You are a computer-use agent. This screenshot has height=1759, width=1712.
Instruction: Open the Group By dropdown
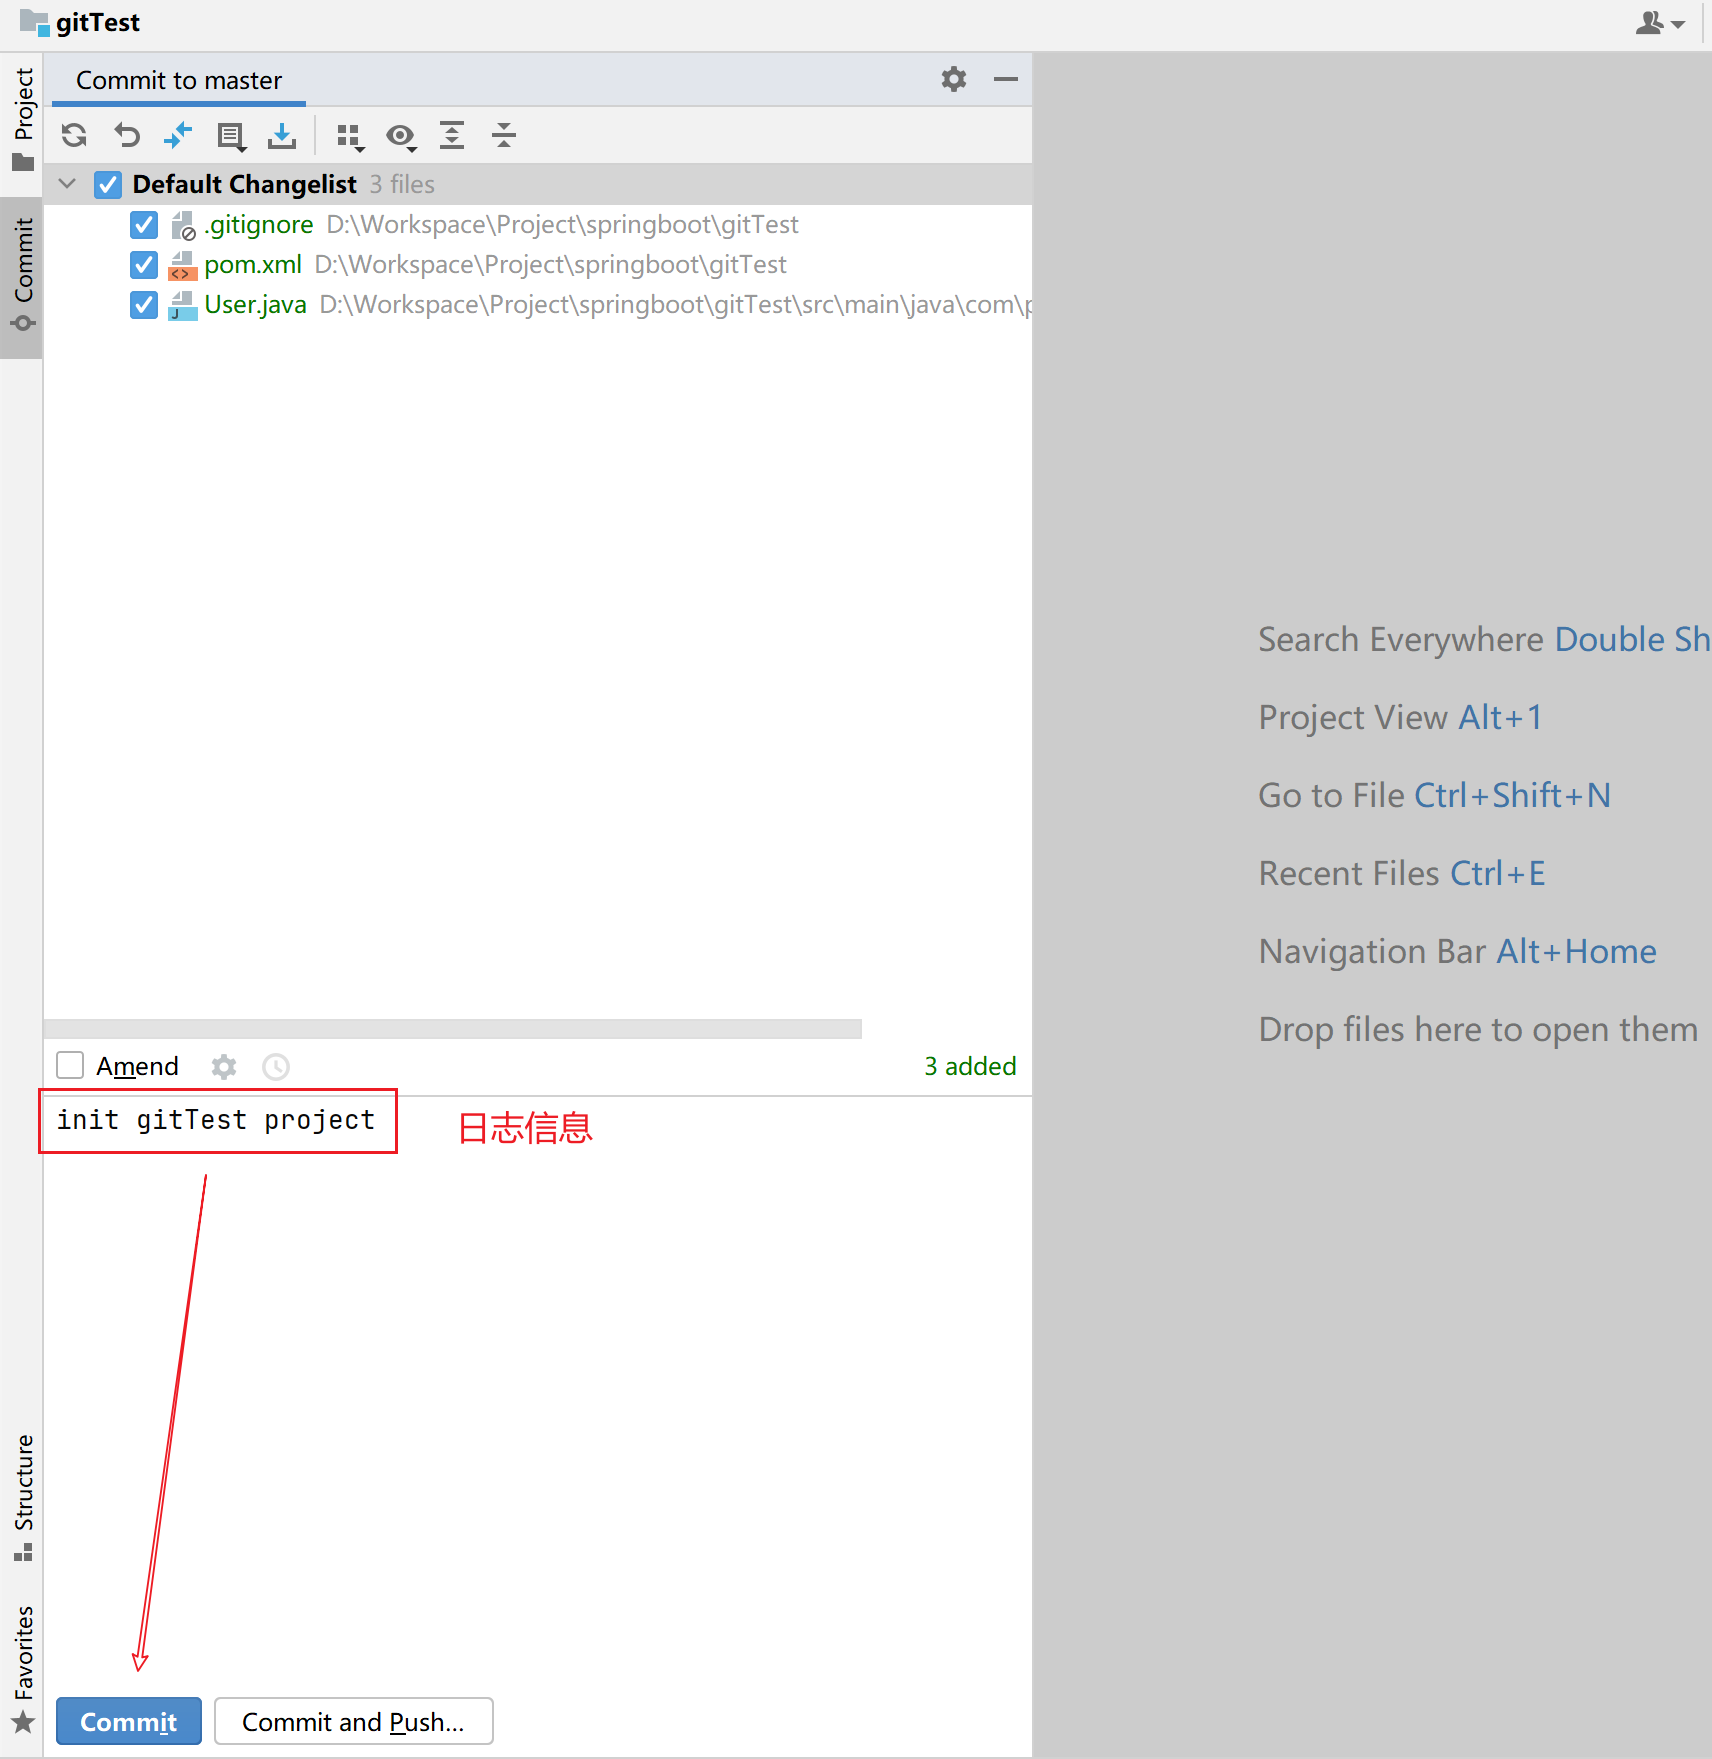(x=349, y=136)
